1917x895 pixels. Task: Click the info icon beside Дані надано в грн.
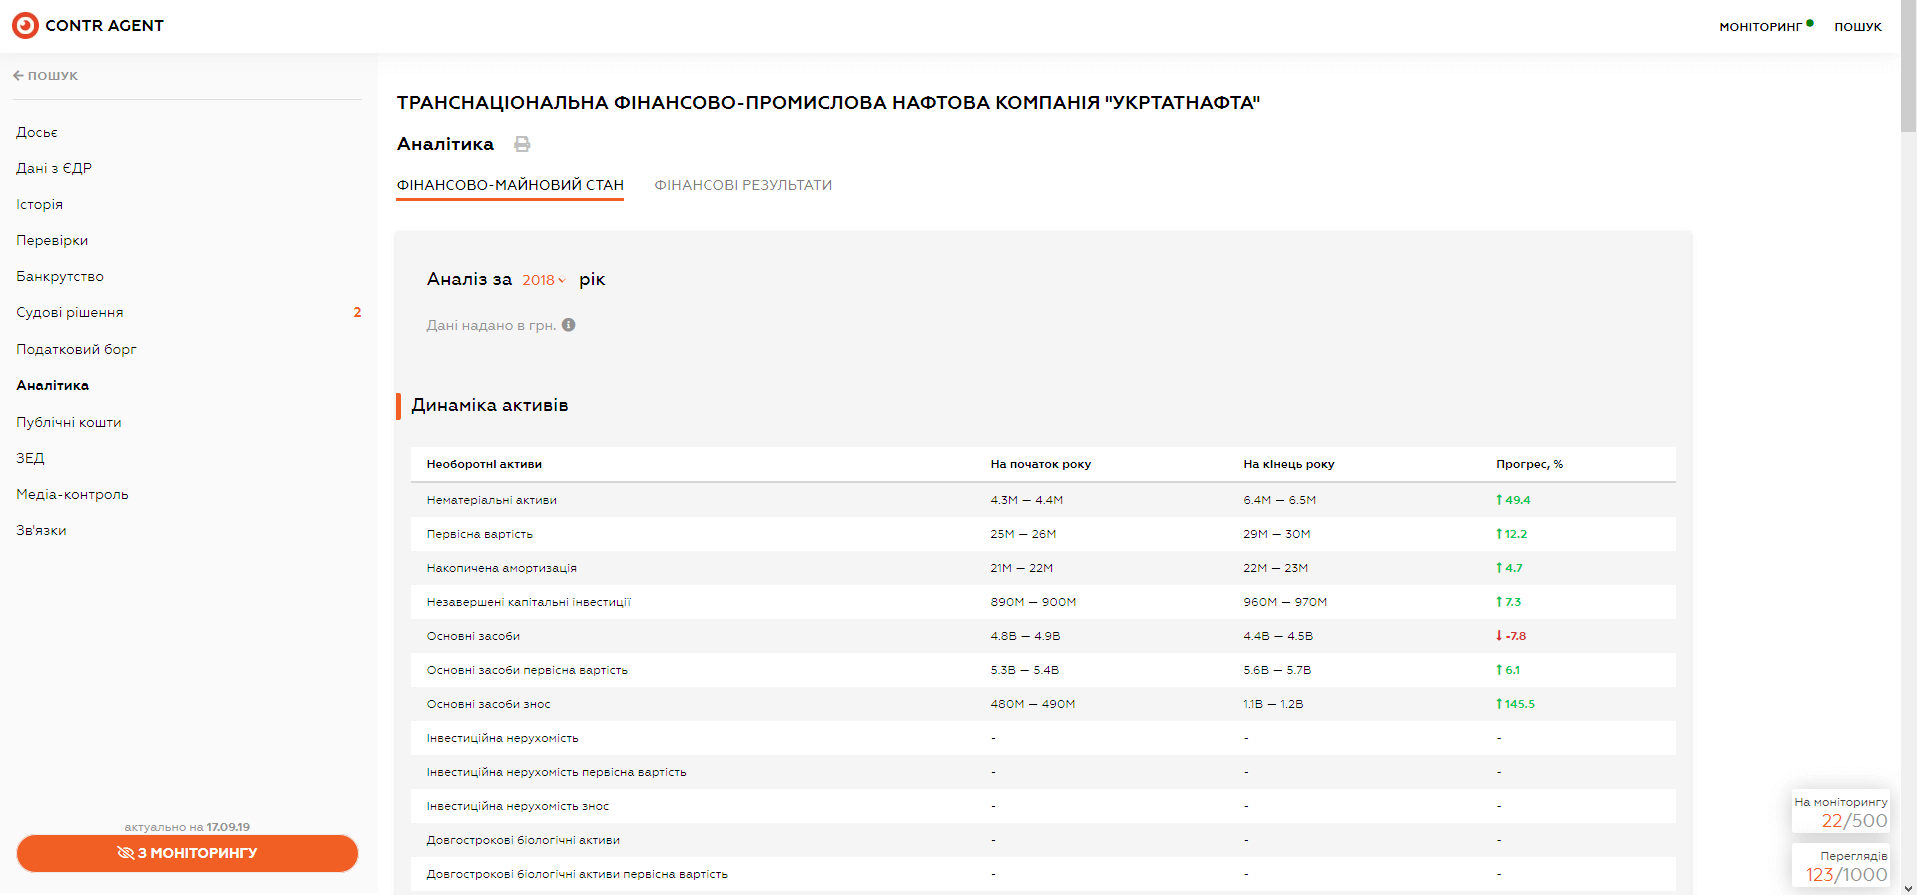569,325
